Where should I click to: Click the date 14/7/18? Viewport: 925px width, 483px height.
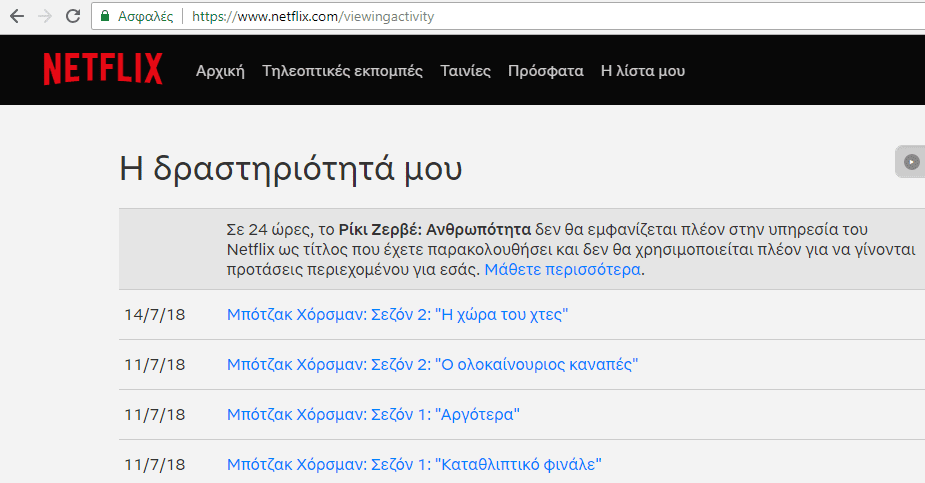[155, 314]
